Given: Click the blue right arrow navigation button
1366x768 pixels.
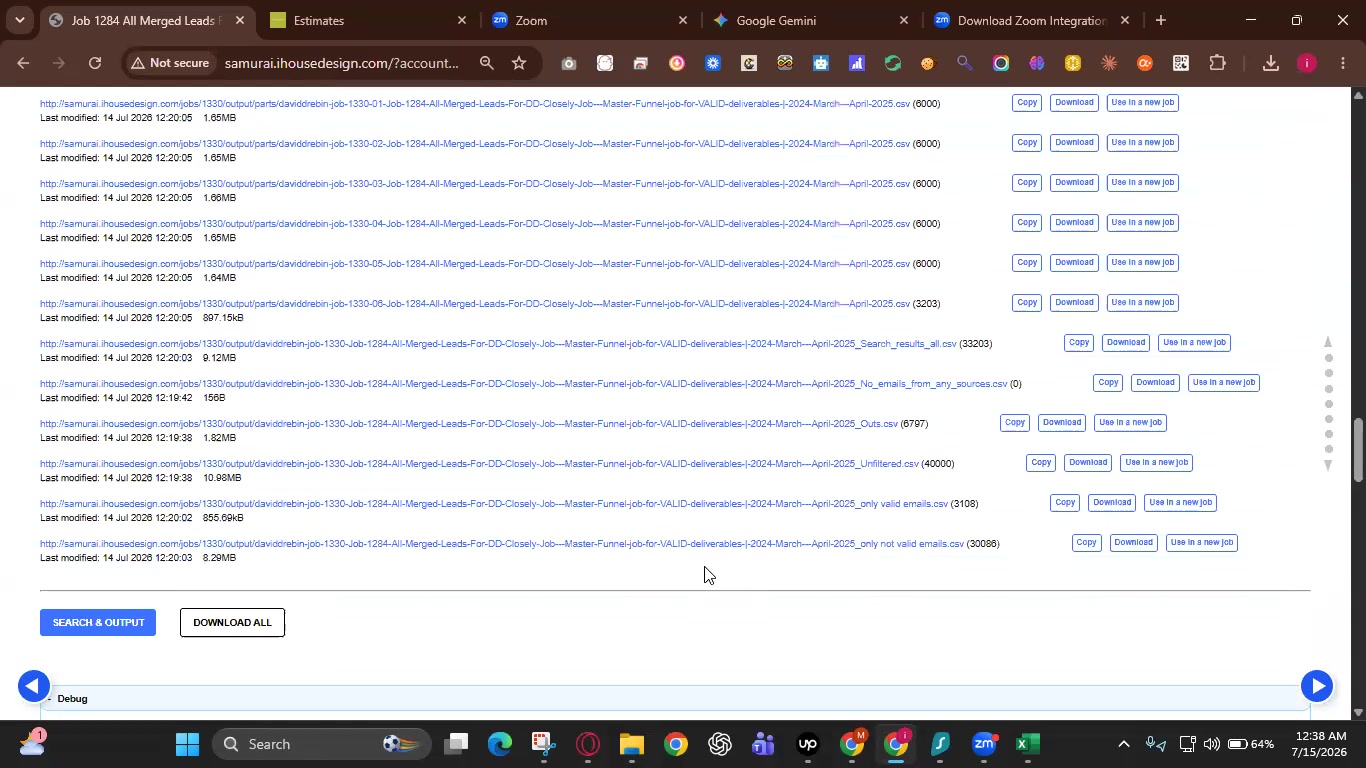Looking at the screenshot, I should click(x=1317, y=686).
